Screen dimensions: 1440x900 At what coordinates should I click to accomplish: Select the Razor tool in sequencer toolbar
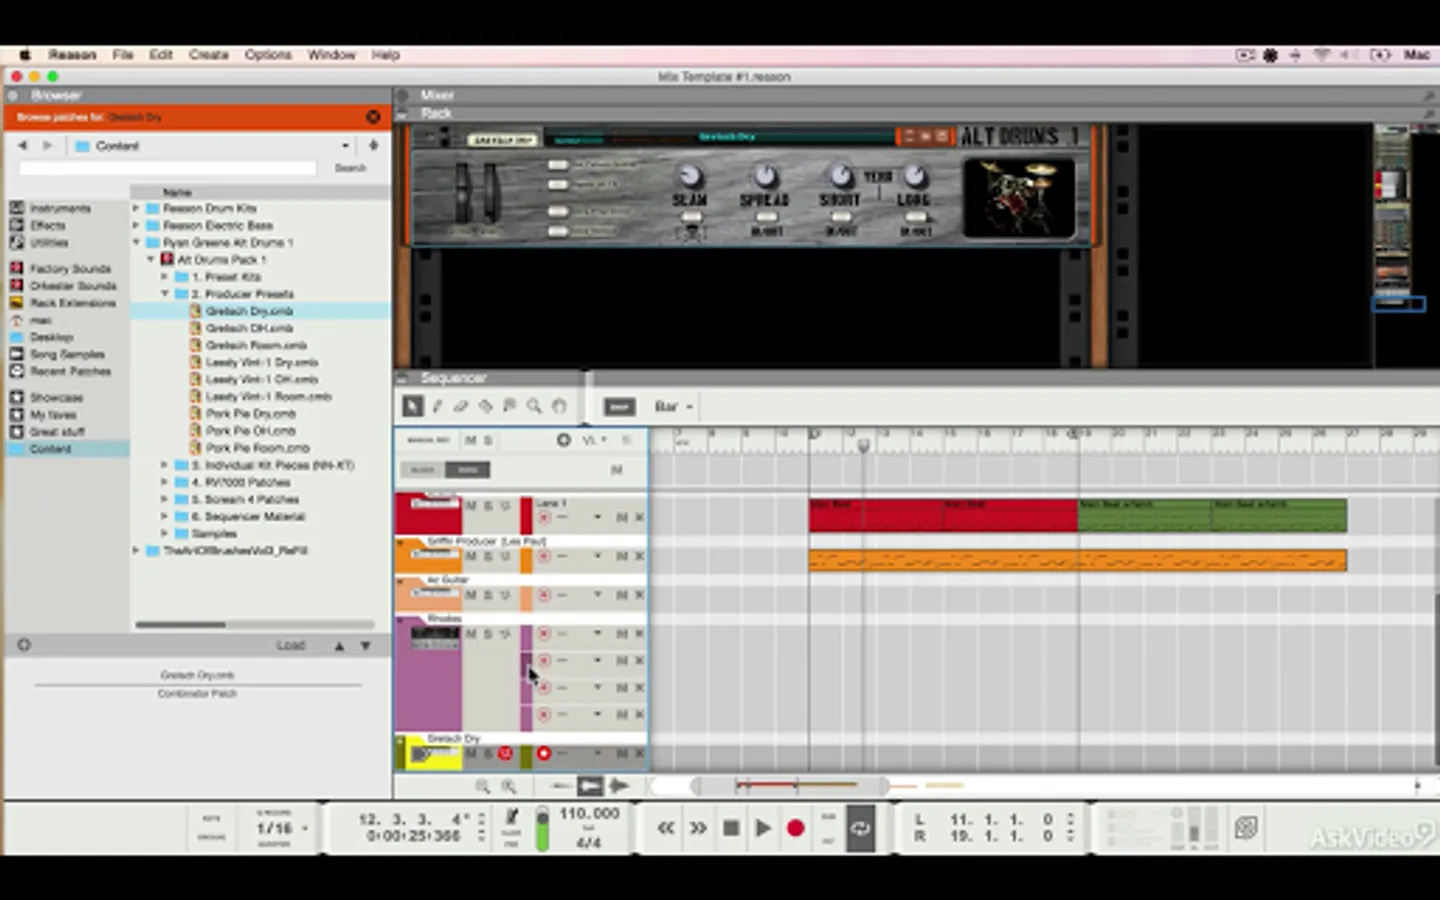485,406
